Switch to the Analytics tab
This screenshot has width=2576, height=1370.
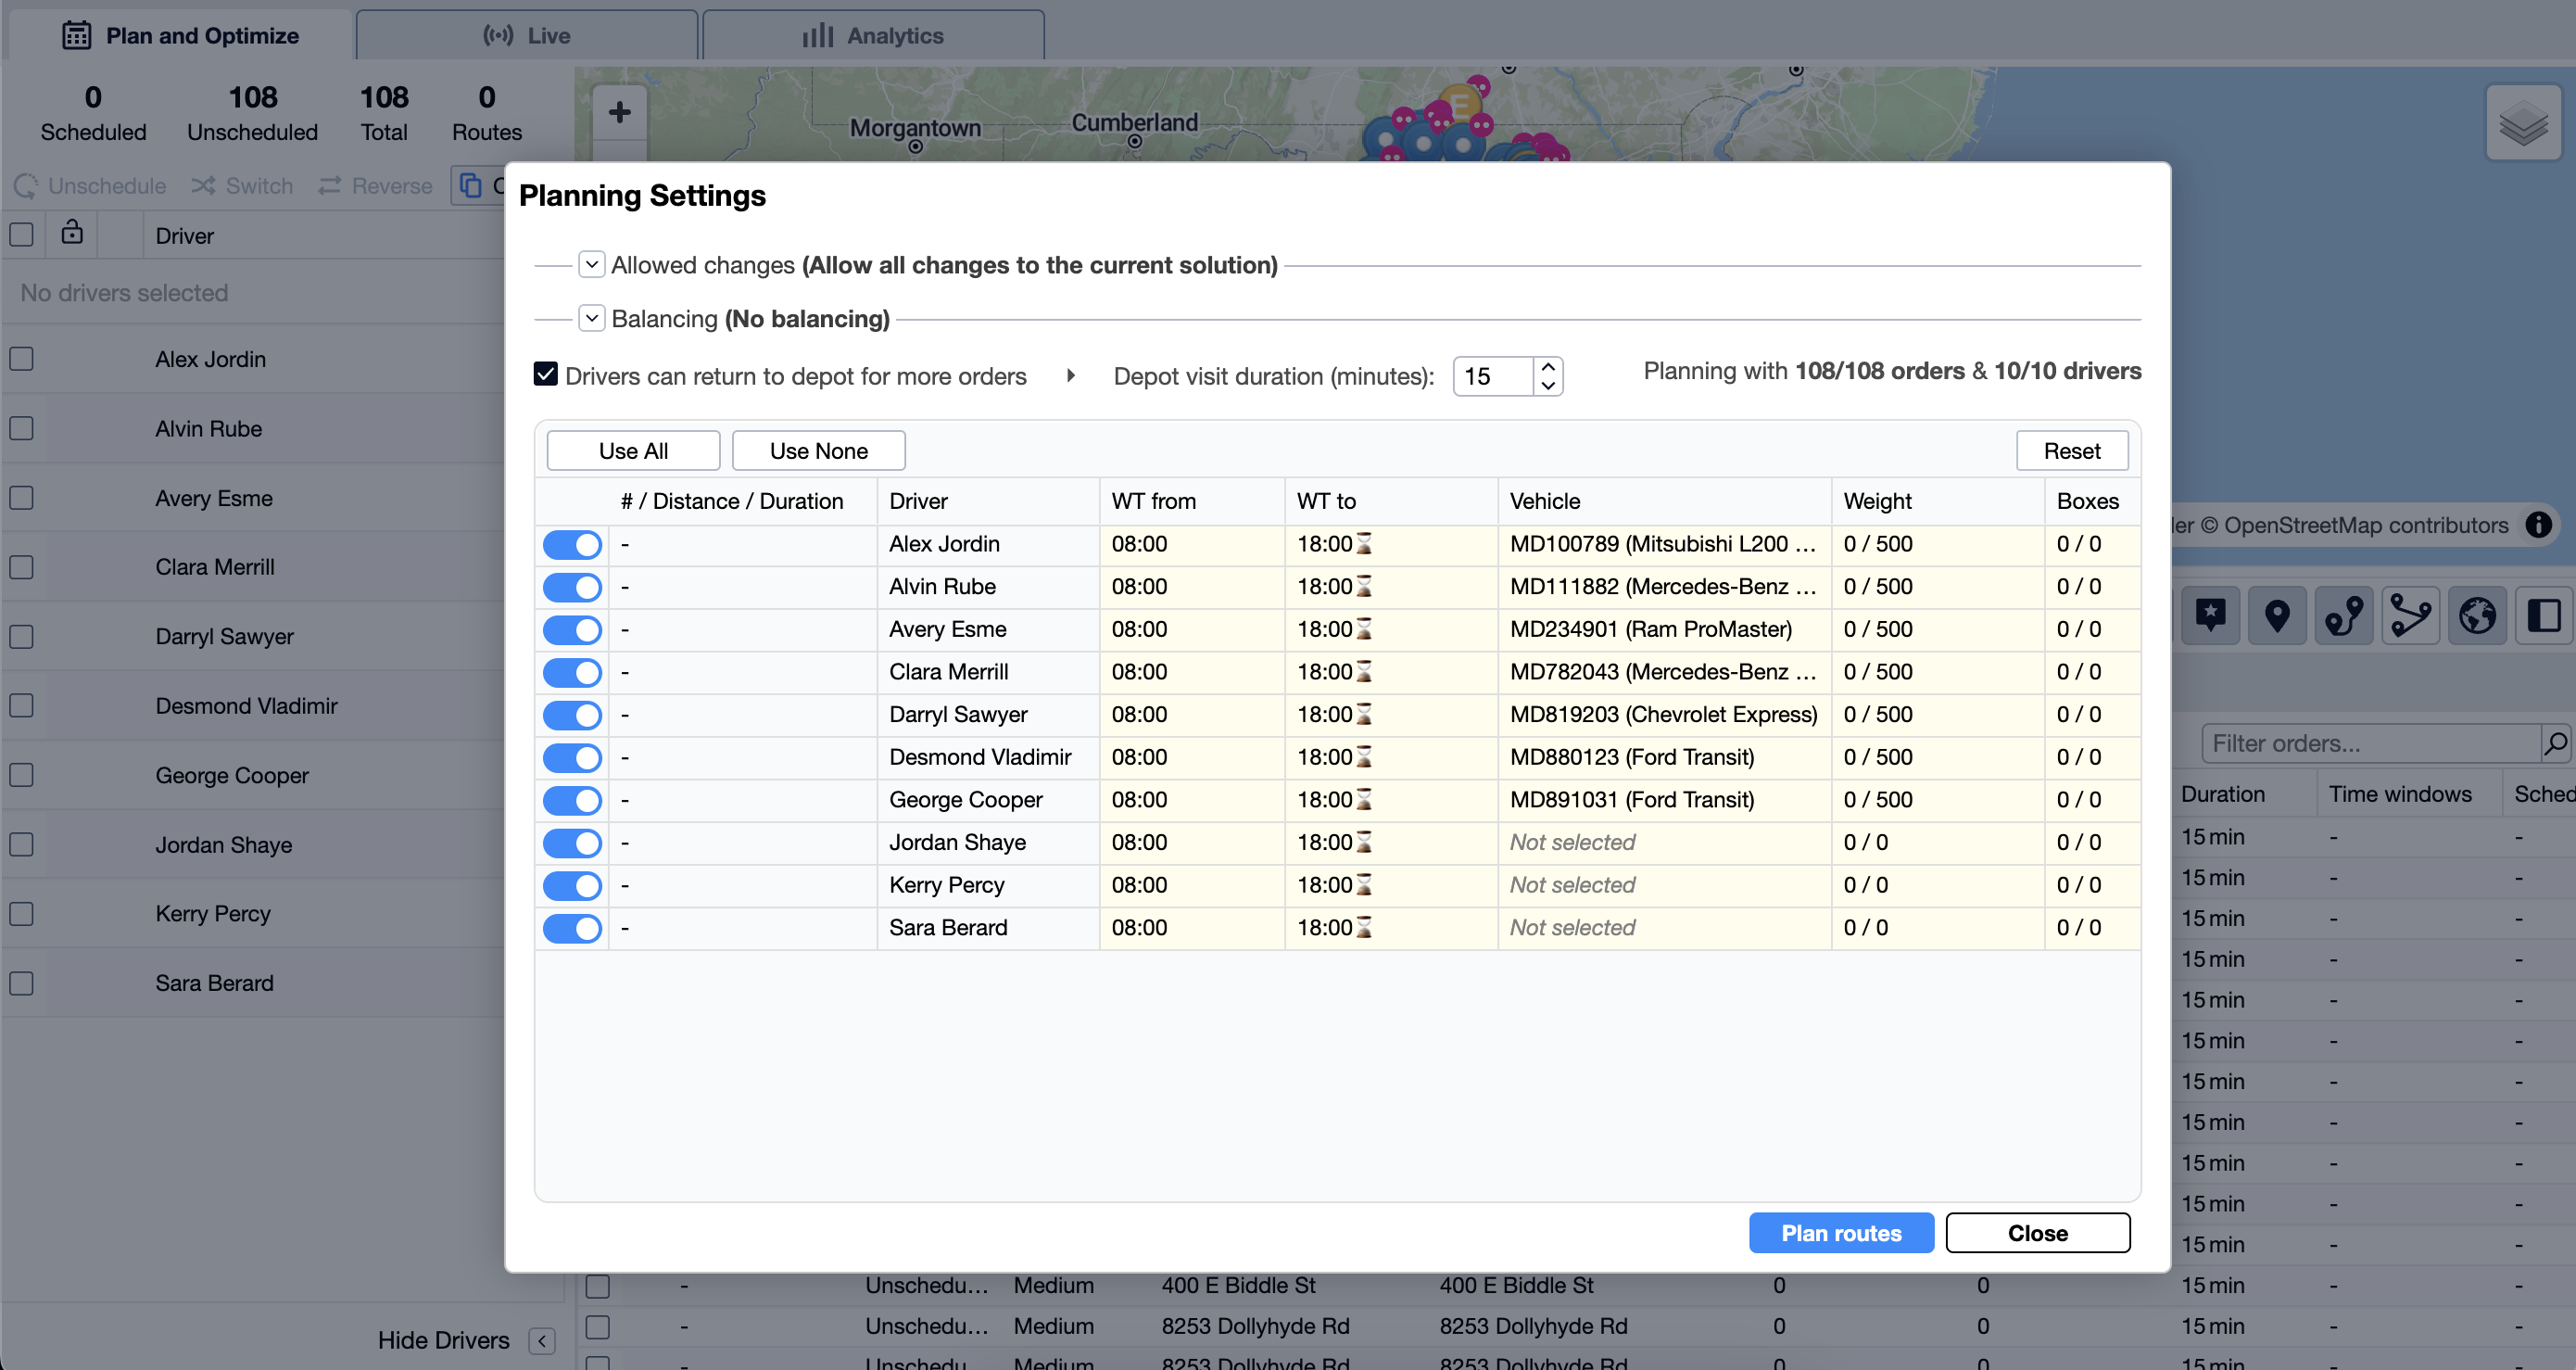point(873,34)
